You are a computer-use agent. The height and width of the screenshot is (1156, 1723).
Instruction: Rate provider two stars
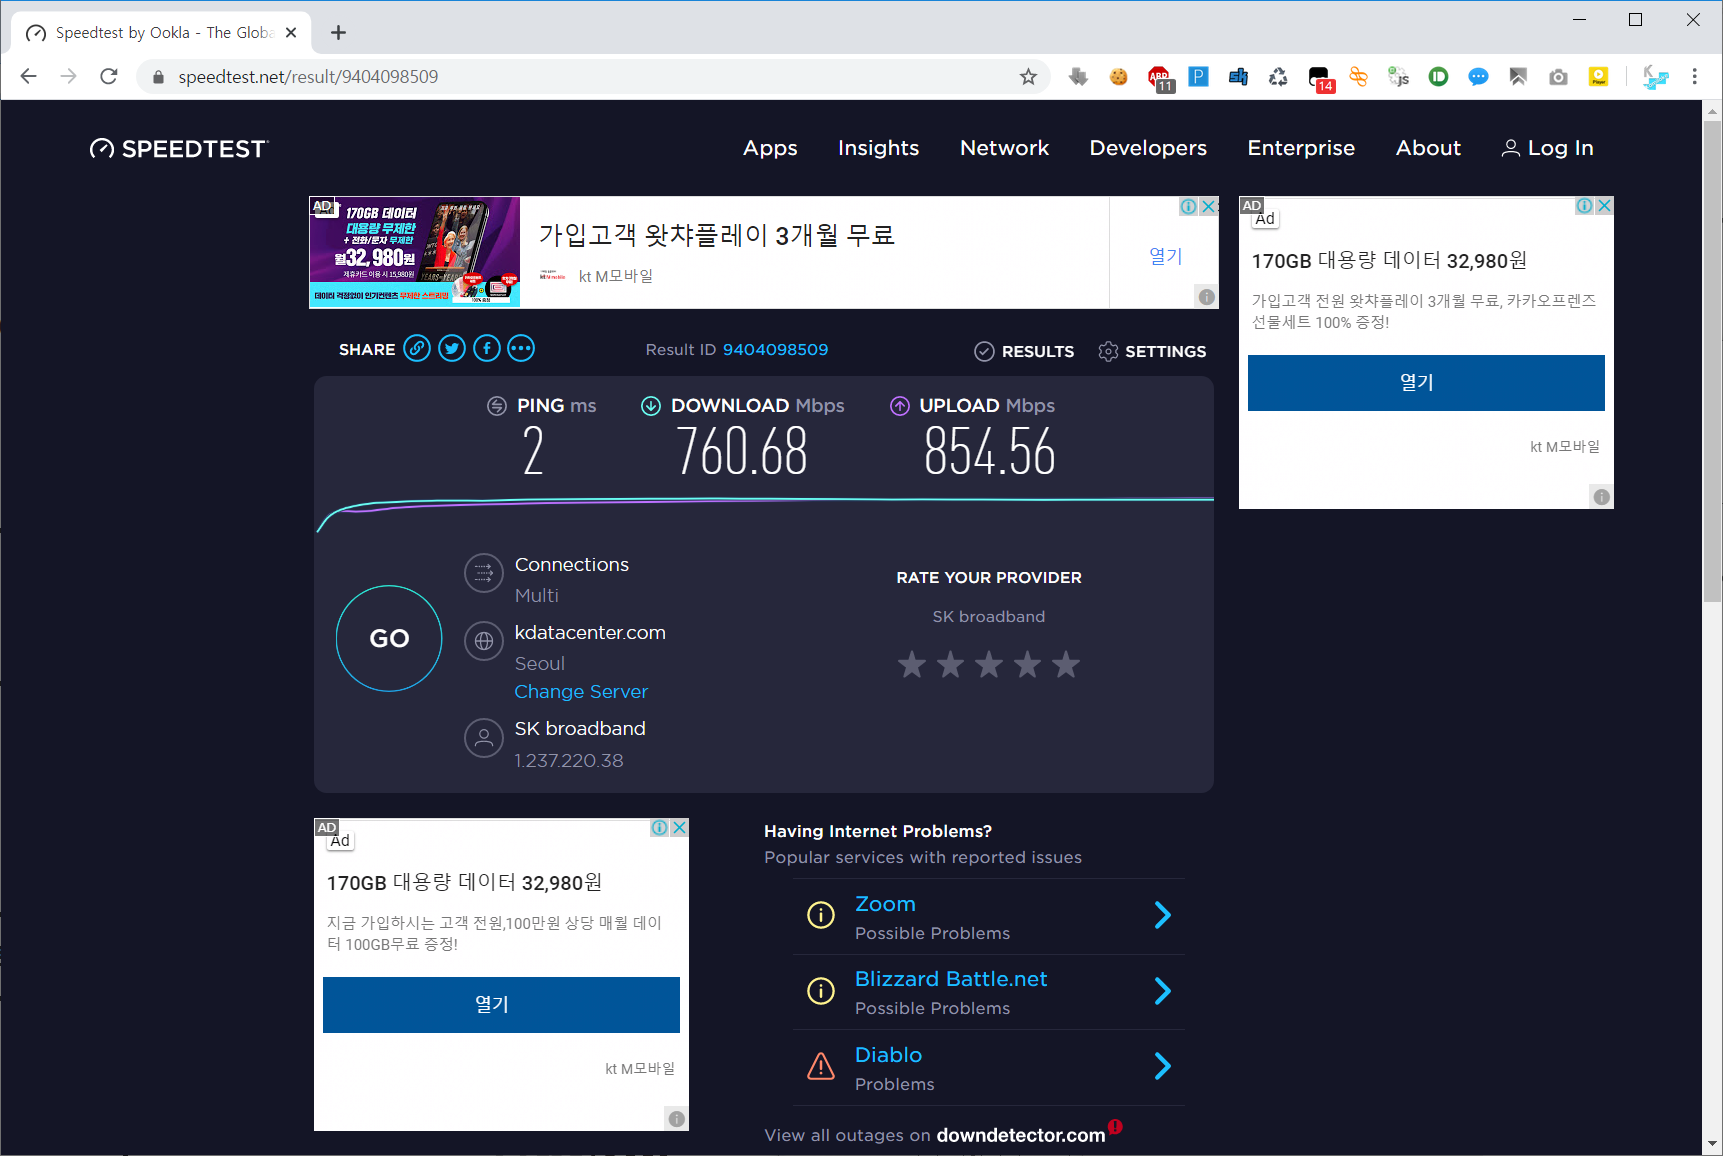[950, 664]
